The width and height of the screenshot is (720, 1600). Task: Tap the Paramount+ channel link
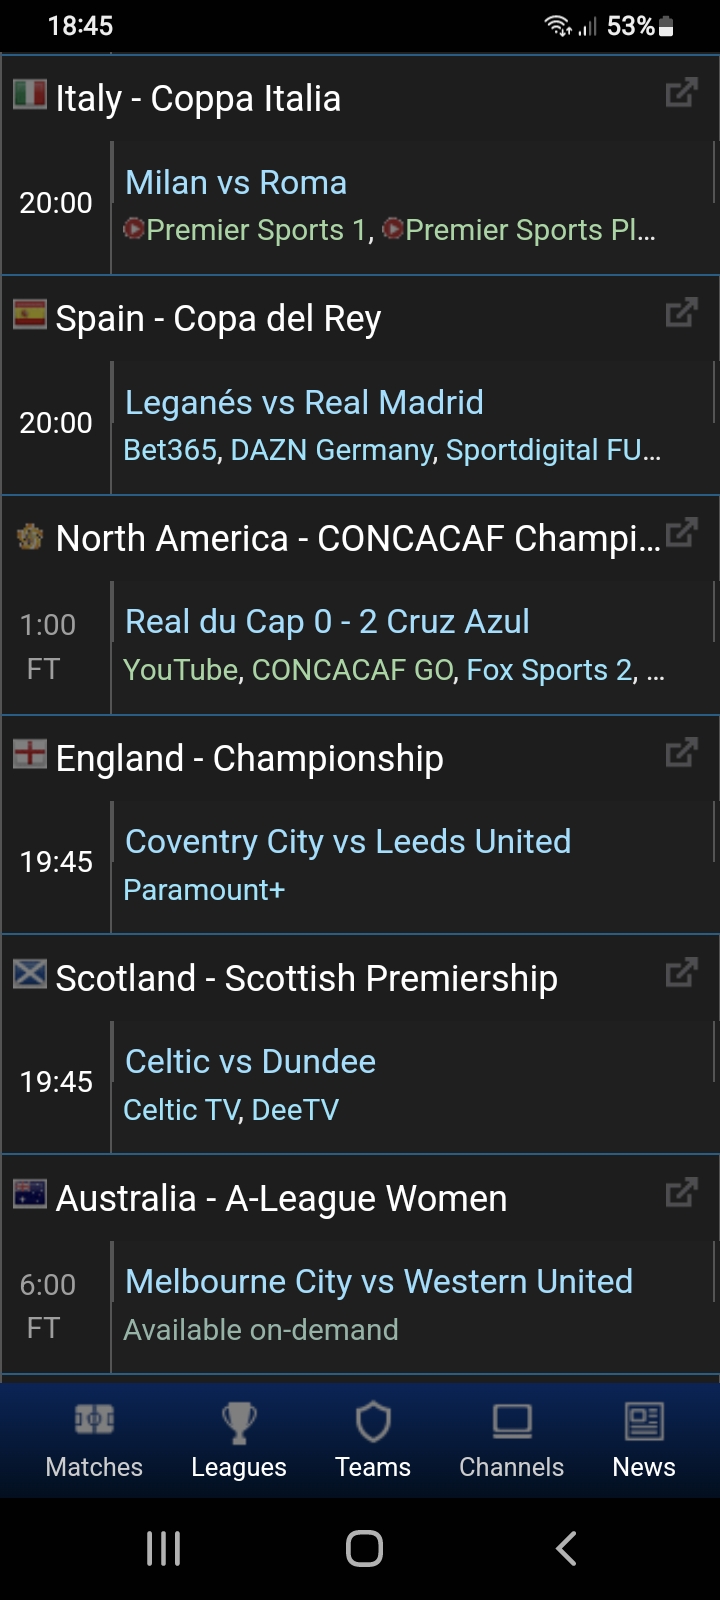(204, 890)
